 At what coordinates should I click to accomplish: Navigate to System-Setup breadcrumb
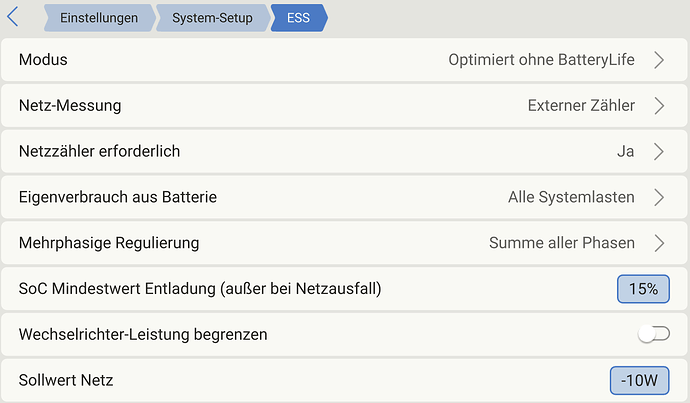[213, 18]
